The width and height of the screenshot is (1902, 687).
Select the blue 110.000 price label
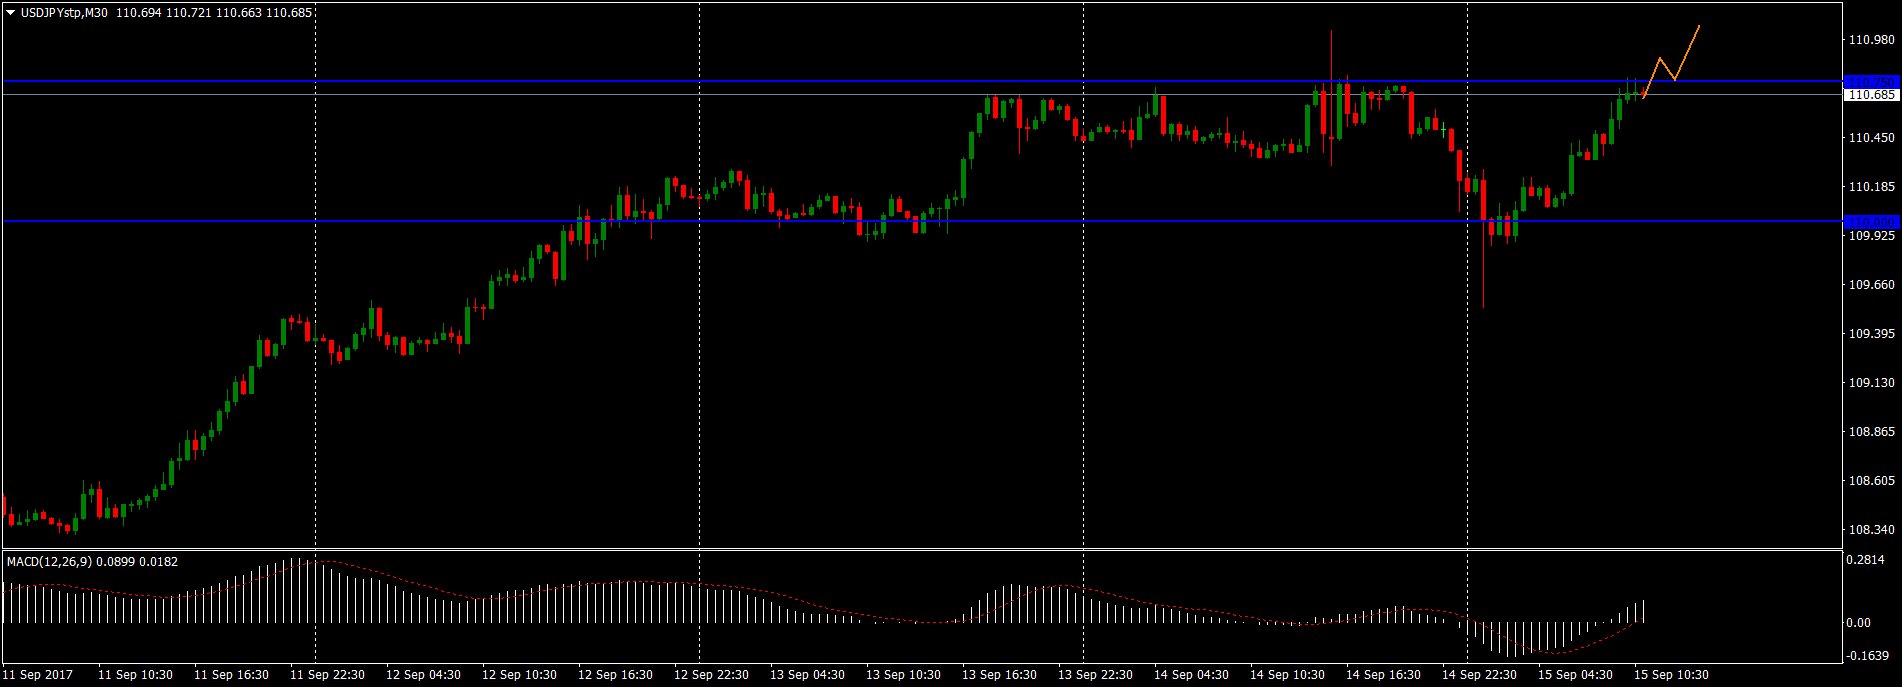tap(1870, 221)
